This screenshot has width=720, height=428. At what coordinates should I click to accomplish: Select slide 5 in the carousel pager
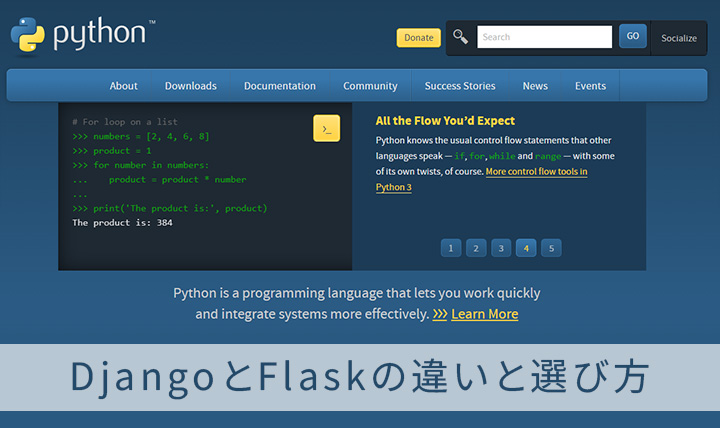click(x=551, y=248)
